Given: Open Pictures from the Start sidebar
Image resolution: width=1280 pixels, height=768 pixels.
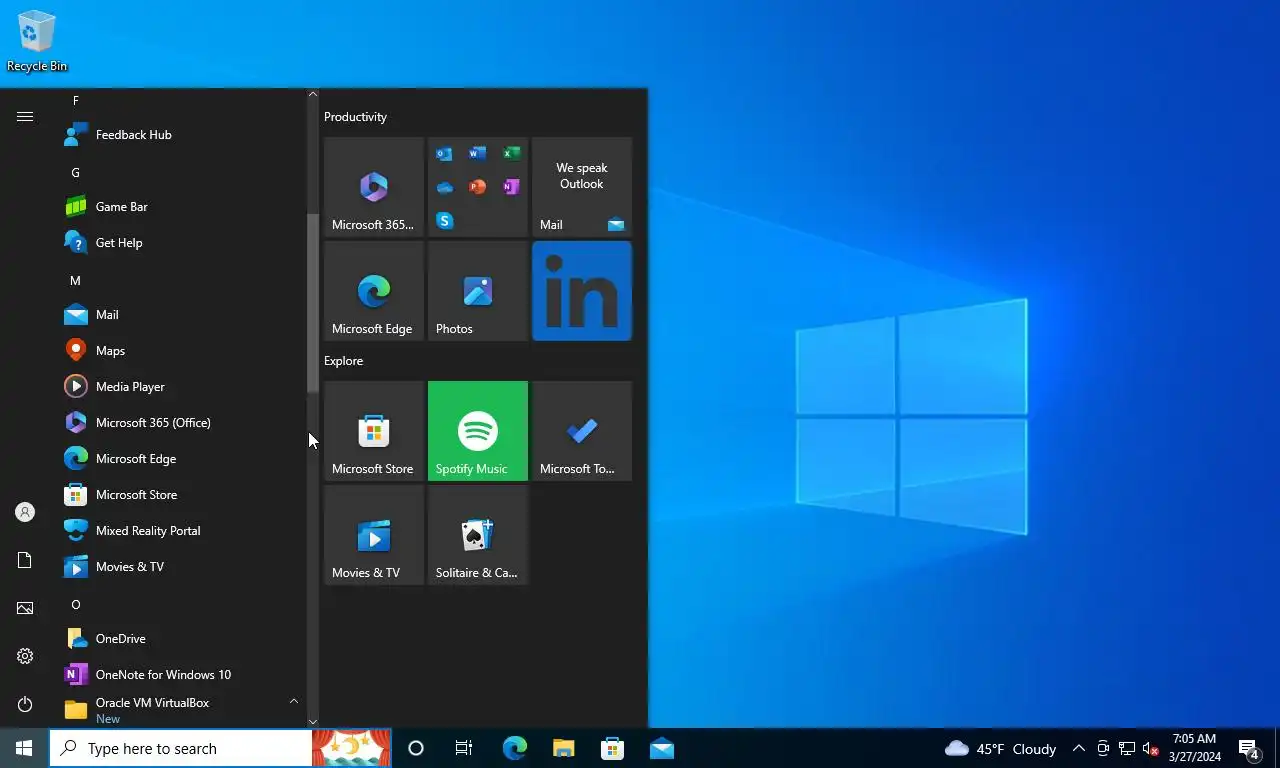Looking at the screenshot, I should [x=25, y=608].
